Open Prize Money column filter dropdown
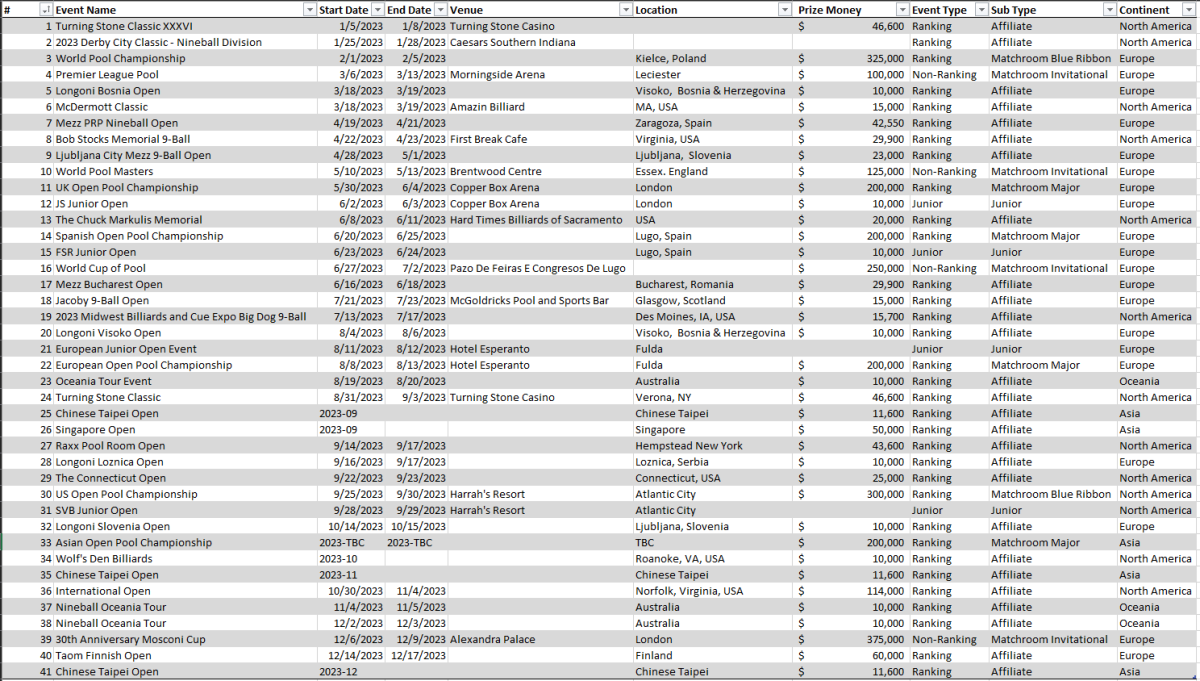Image resolution: width=1200 pixels, height=681 pixels. (901, 10)
